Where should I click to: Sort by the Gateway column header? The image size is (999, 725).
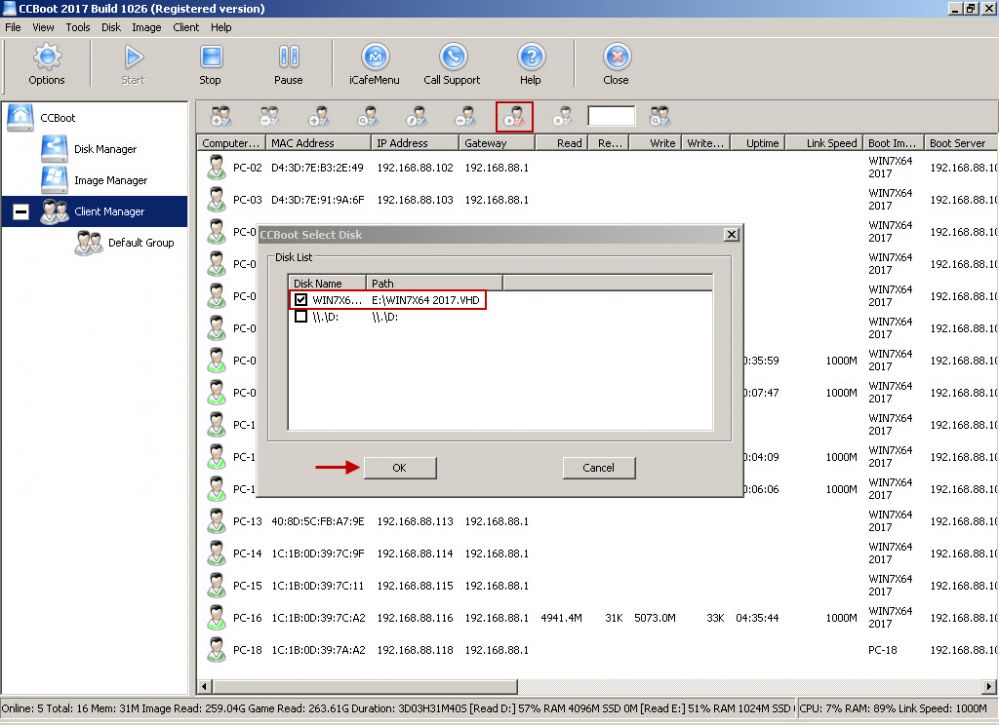click(497, 143)
